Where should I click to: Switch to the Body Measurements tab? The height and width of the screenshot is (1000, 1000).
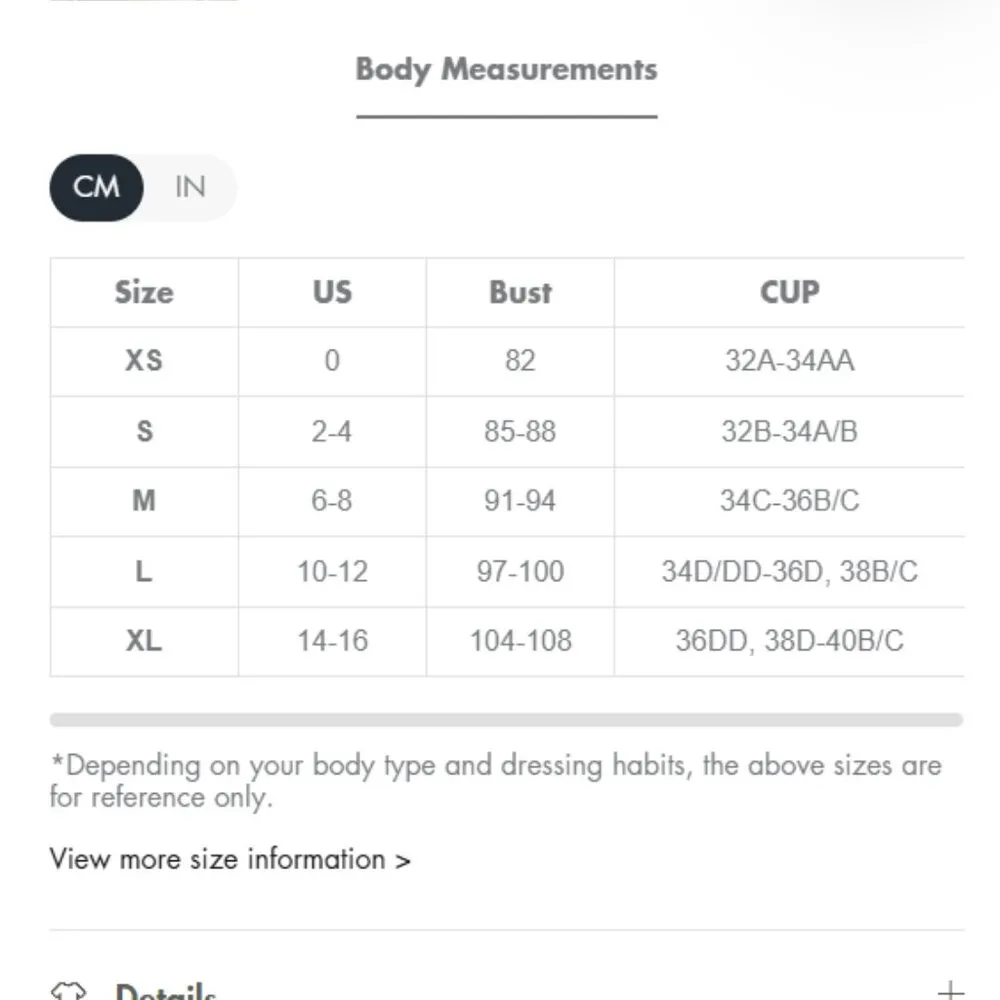pos(506,70)
